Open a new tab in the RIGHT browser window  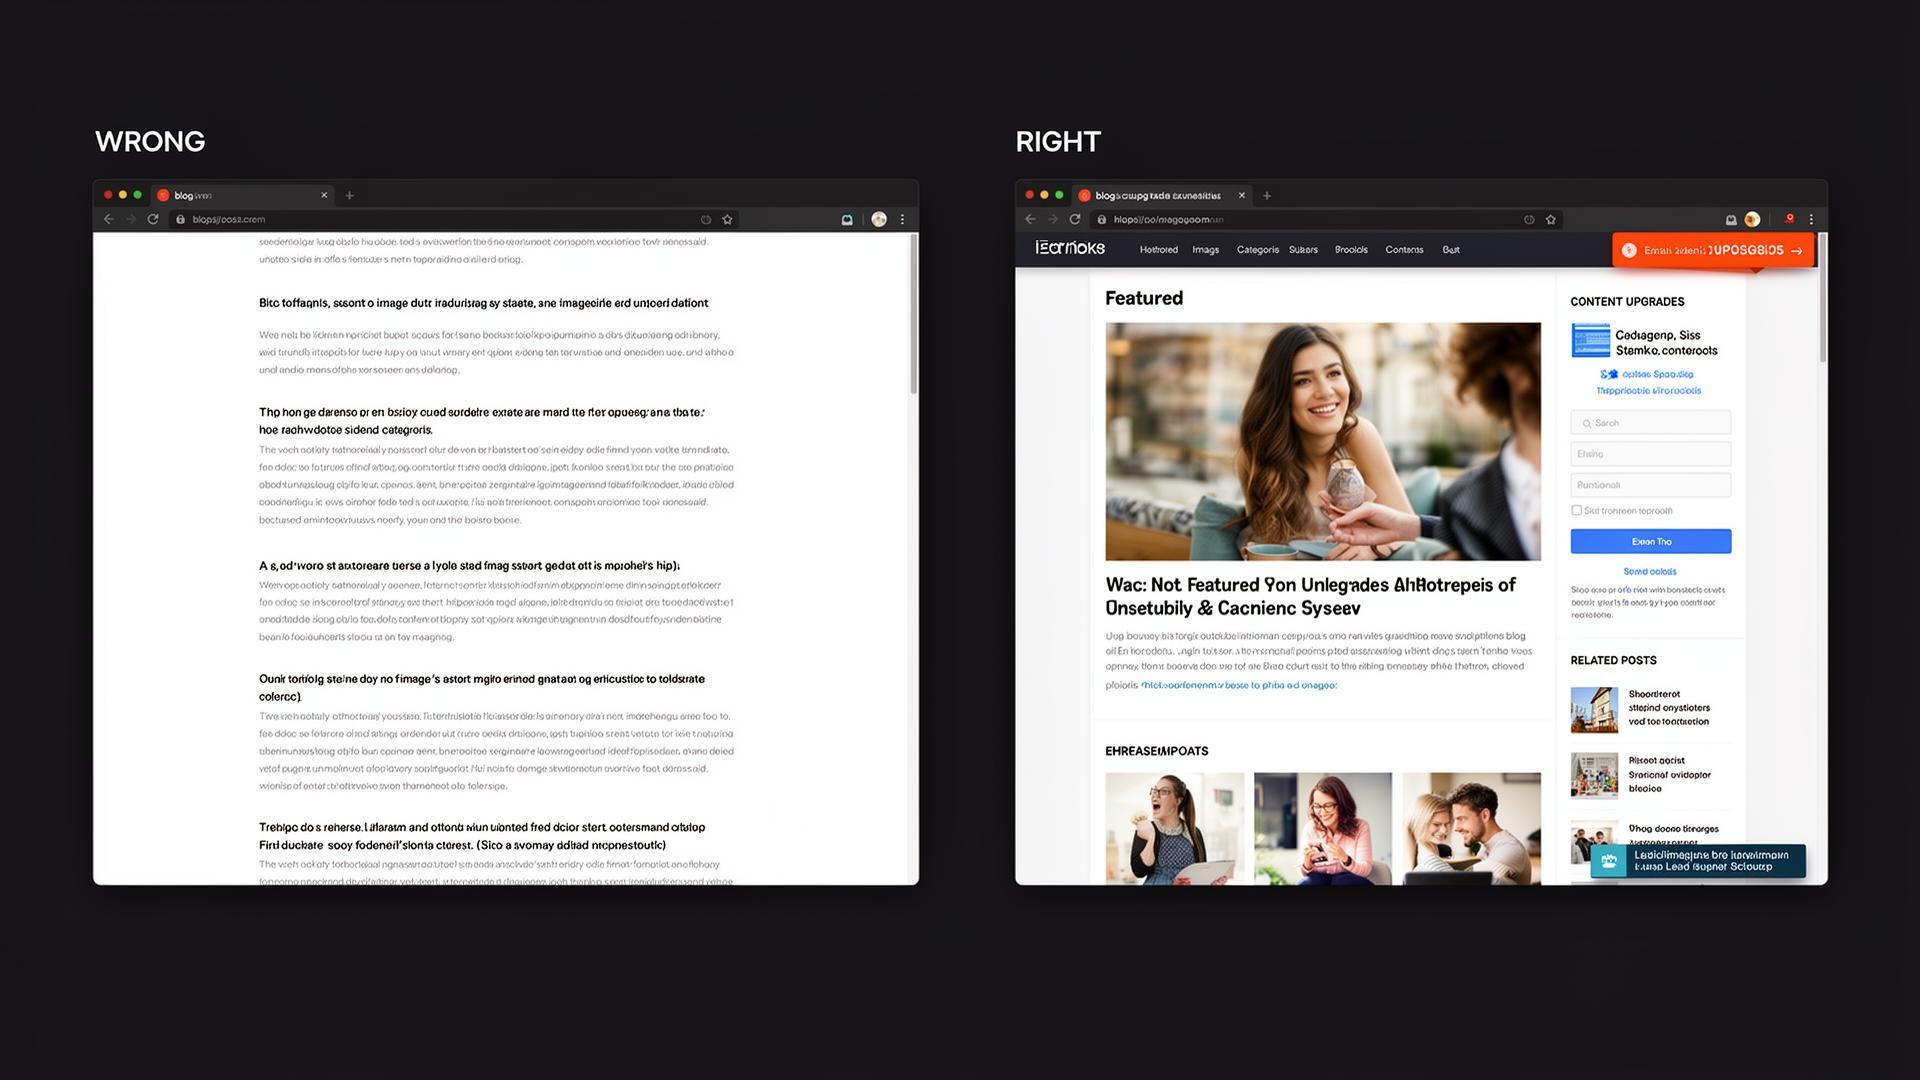tap(1267, 195)
